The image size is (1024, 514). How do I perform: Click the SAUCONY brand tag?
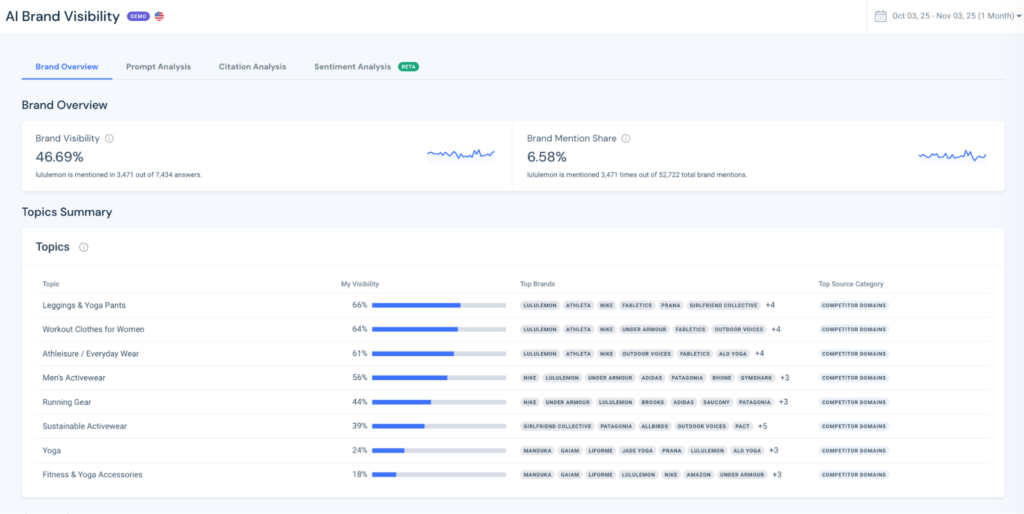(717, 402)
